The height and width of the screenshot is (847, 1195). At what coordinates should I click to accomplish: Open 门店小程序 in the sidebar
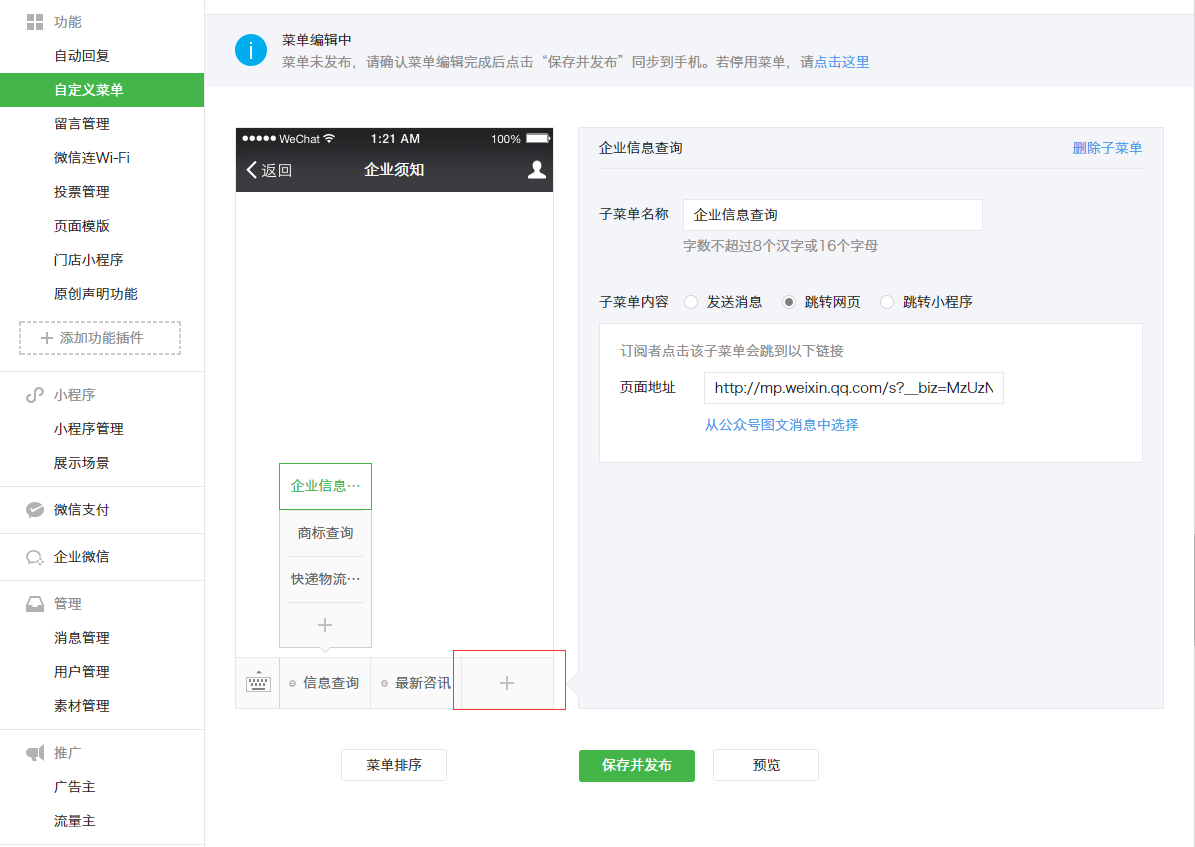tap(89, 260)
